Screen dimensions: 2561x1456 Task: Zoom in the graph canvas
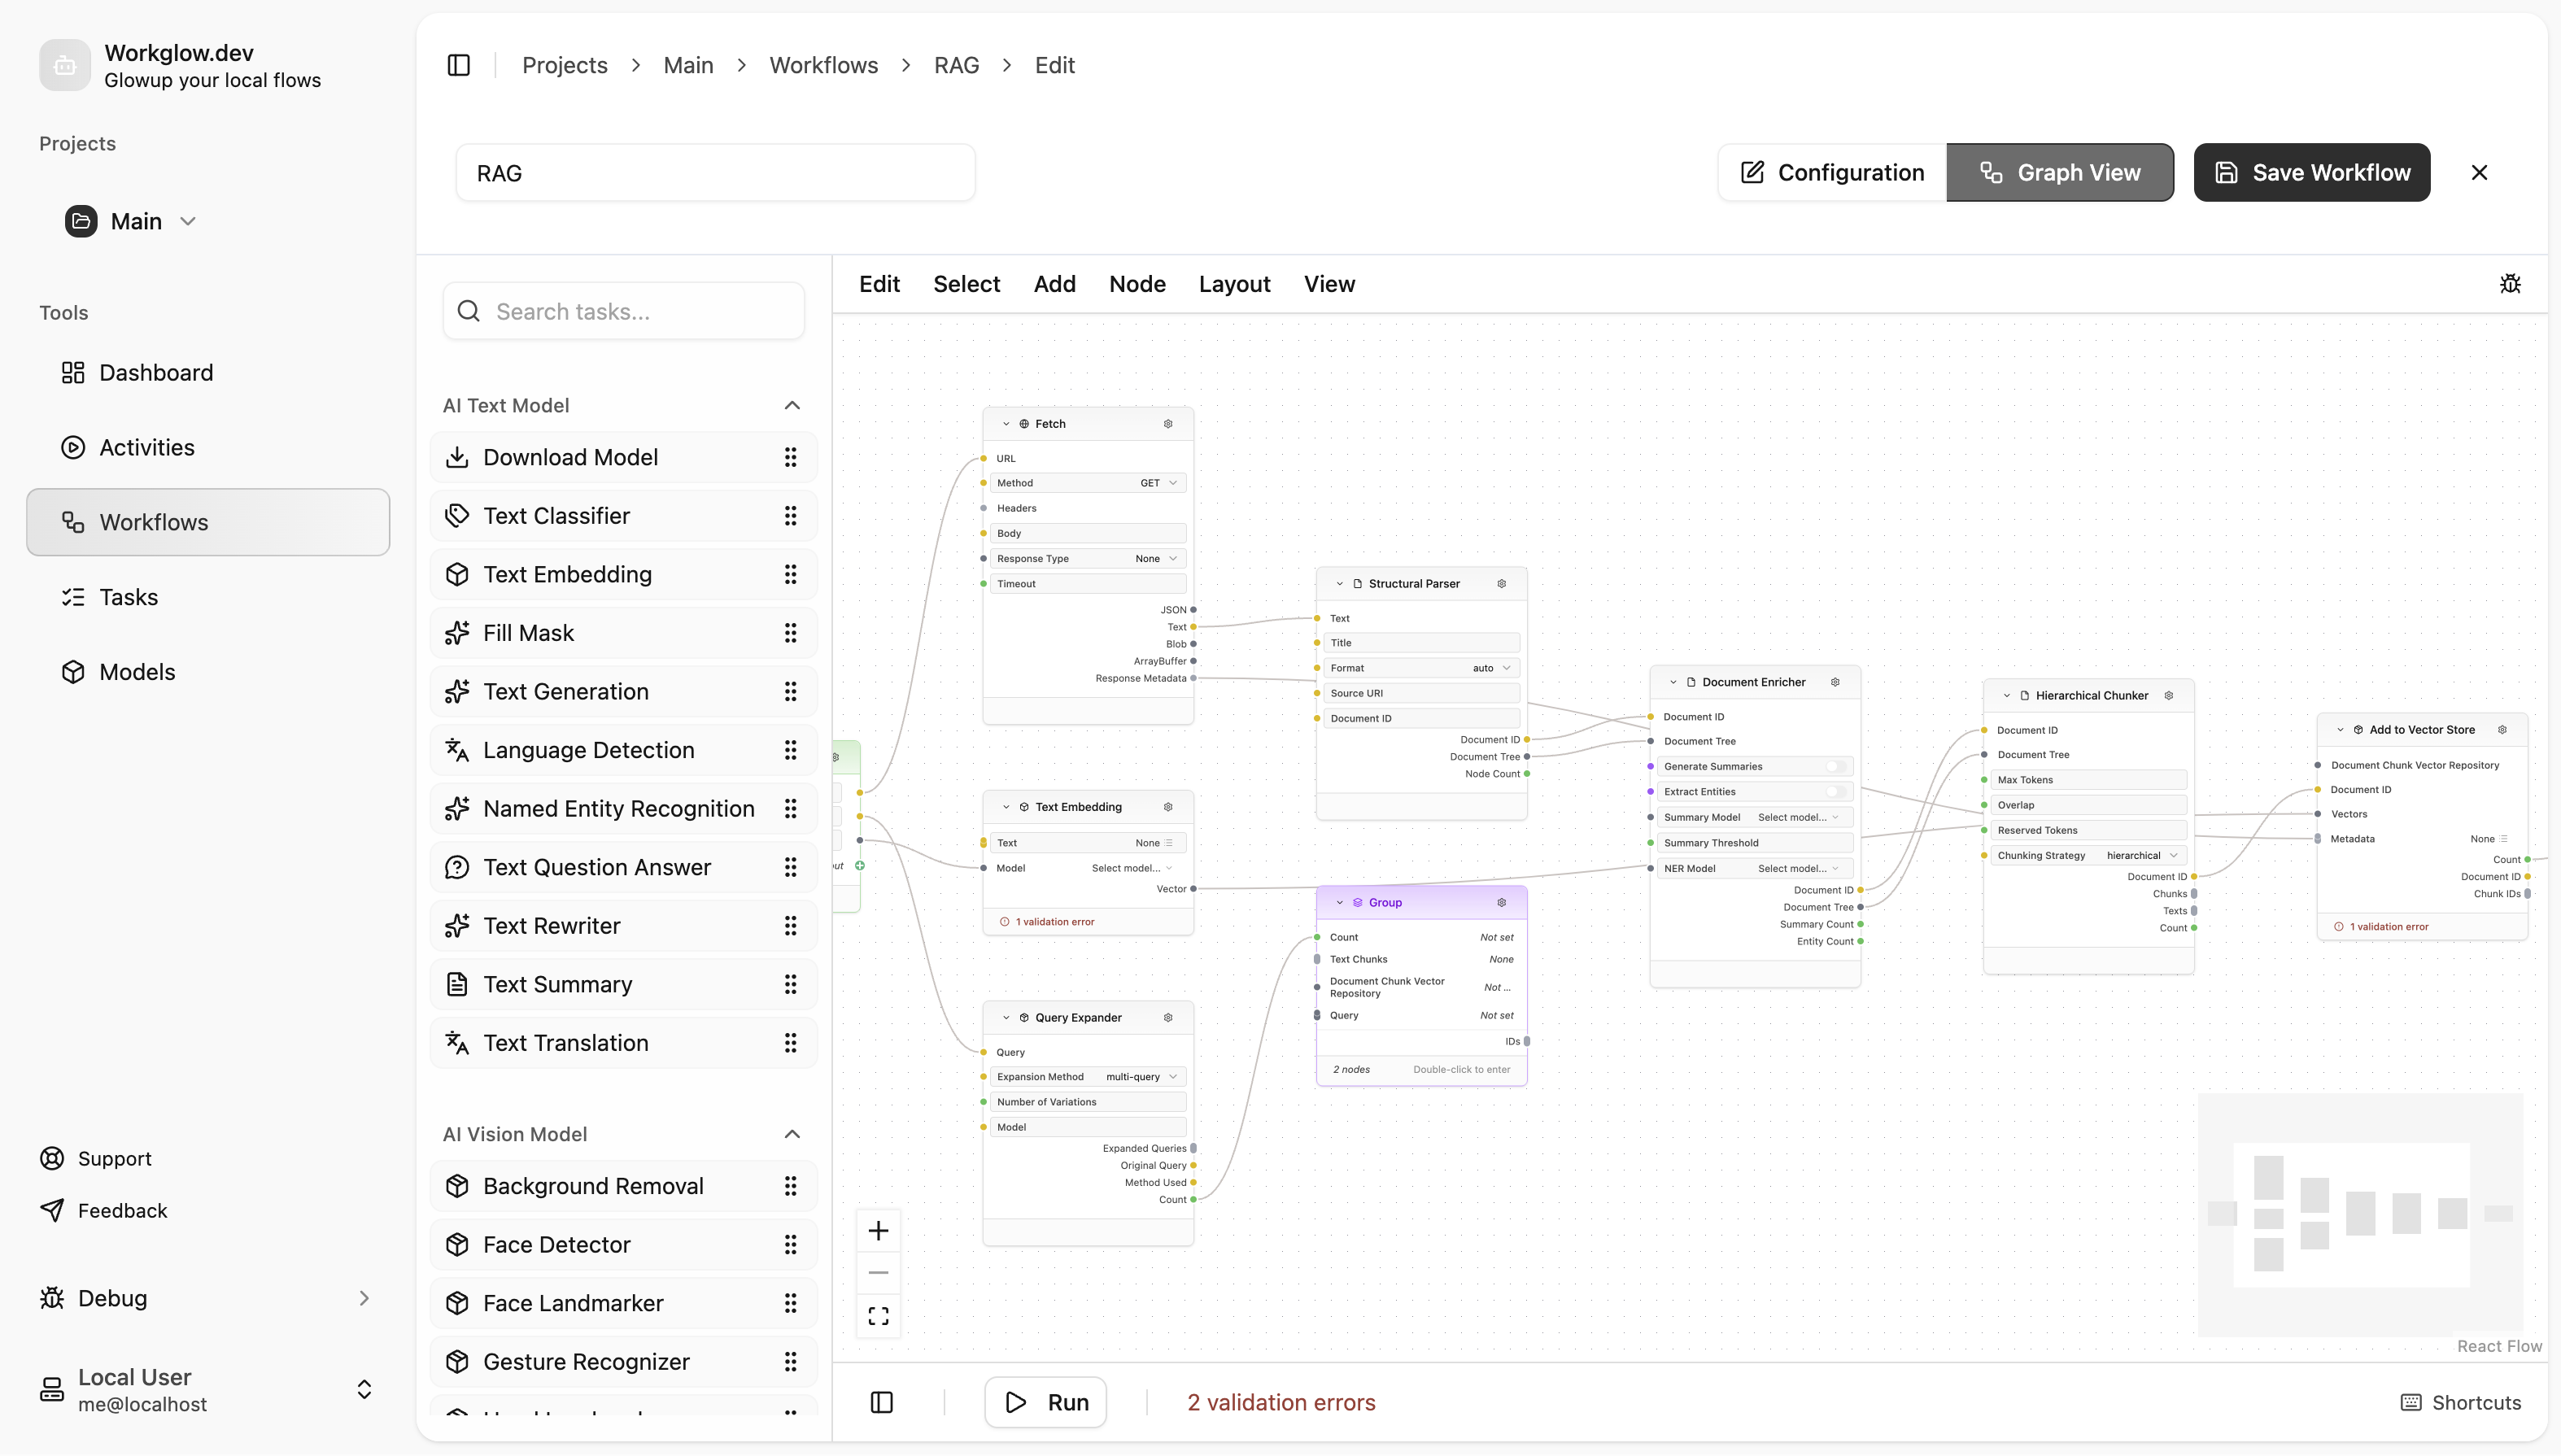pos(878,1231)
